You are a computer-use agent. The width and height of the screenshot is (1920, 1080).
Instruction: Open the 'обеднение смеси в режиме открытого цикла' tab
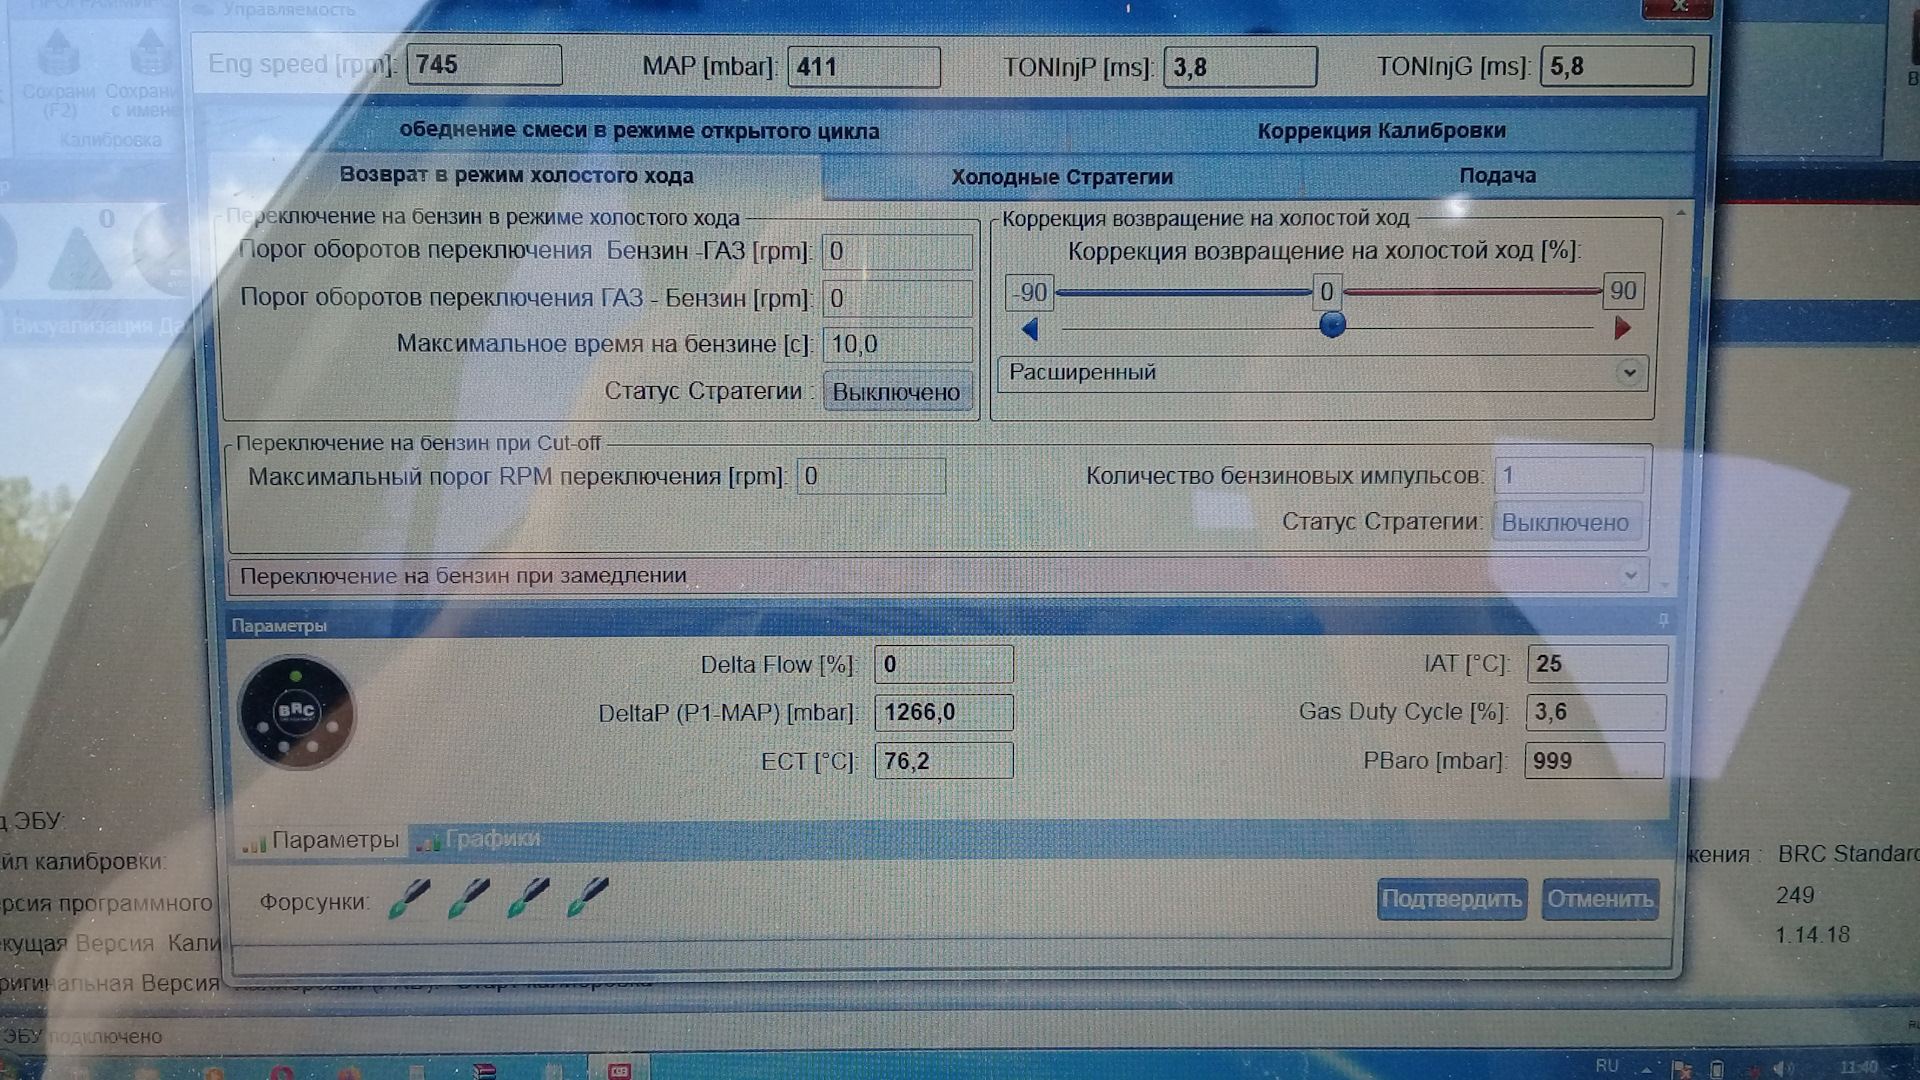(639, 131)
